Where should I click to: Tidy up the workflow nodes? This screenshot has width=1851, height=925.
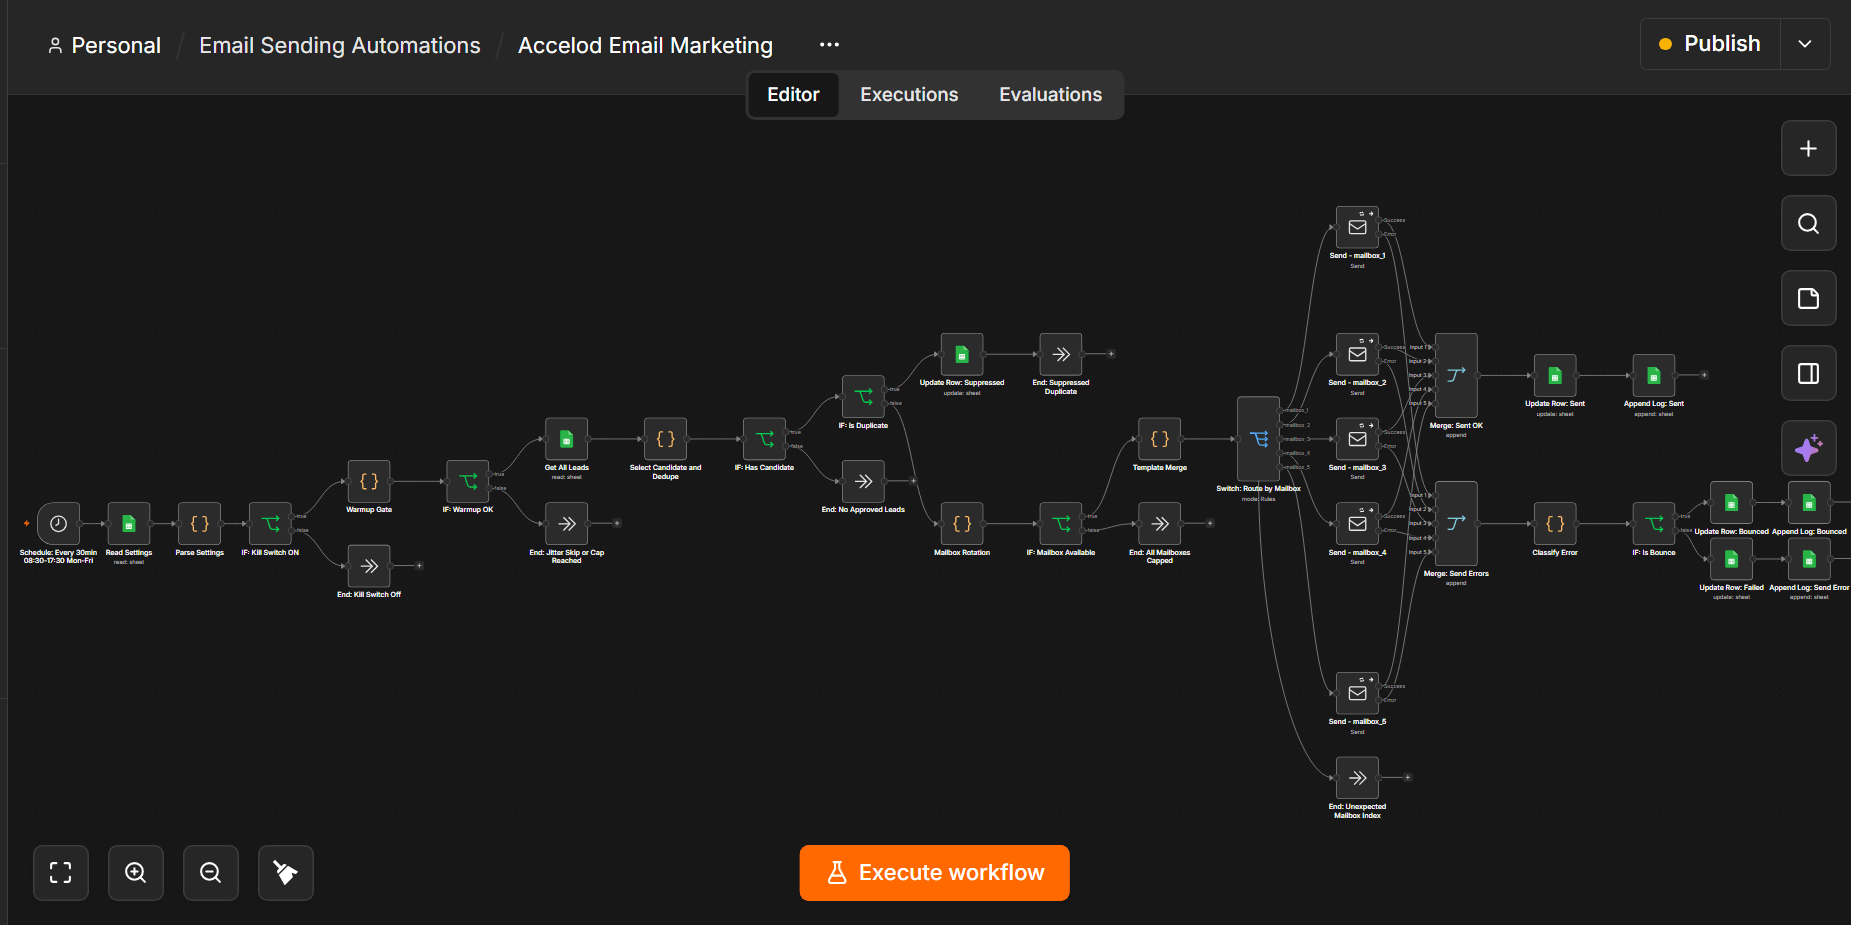coord(286,873)
